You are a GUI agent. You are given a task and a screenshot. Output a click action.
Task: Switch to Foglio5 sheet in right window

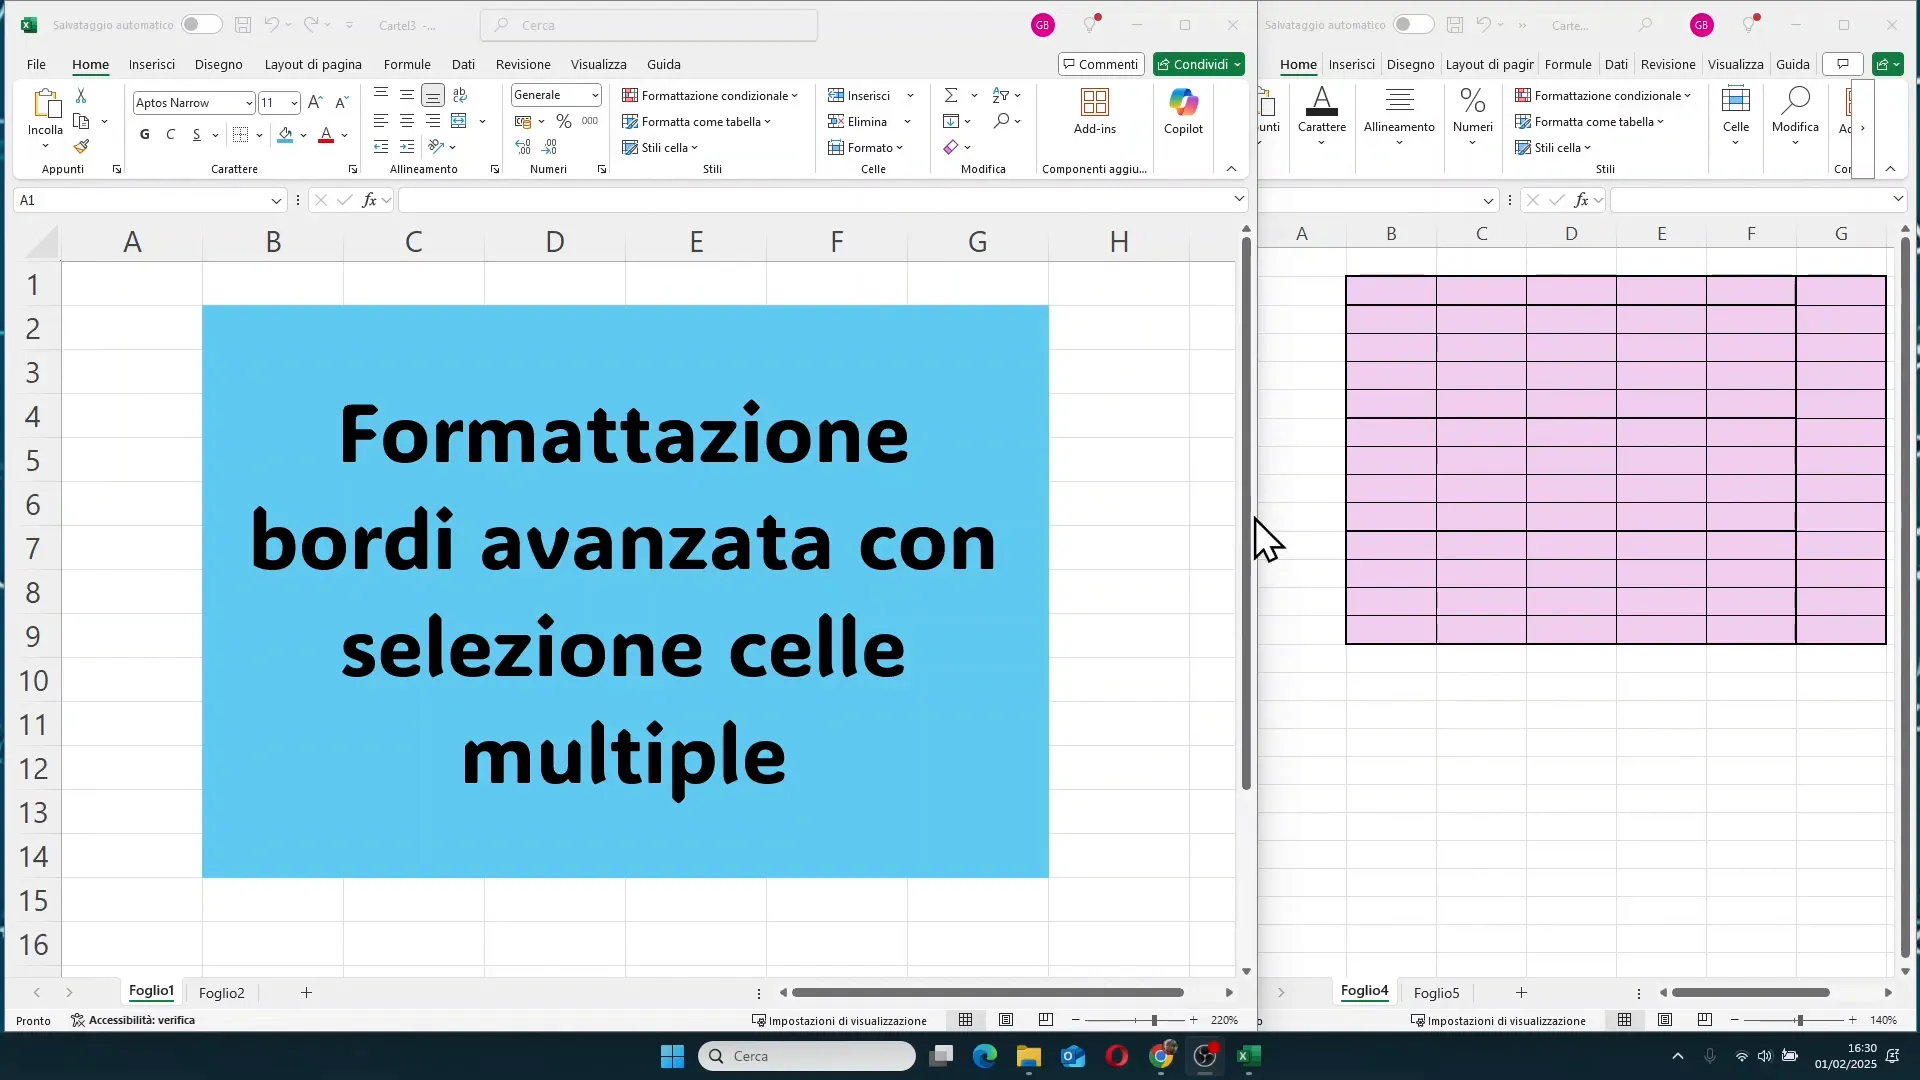1436,993
